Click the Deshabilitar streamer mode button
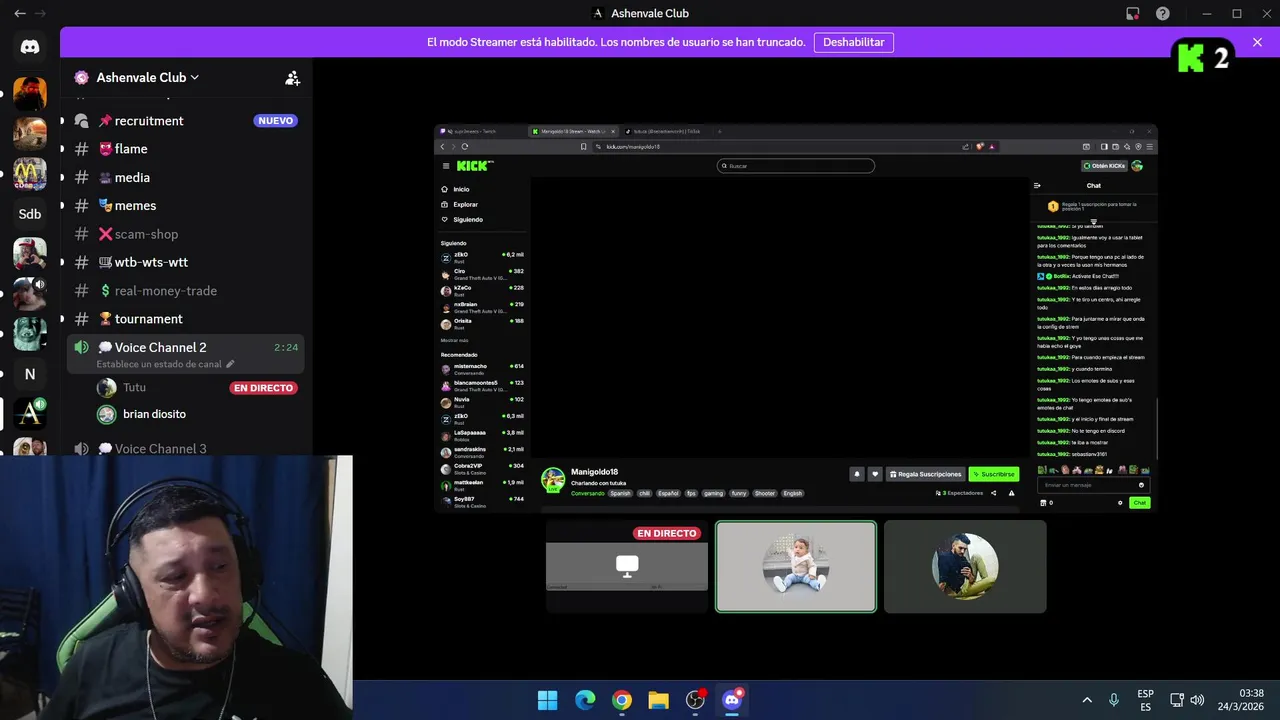Viewport: 1280px width, 720px height. pyautogui.click(x=854, y=42)
